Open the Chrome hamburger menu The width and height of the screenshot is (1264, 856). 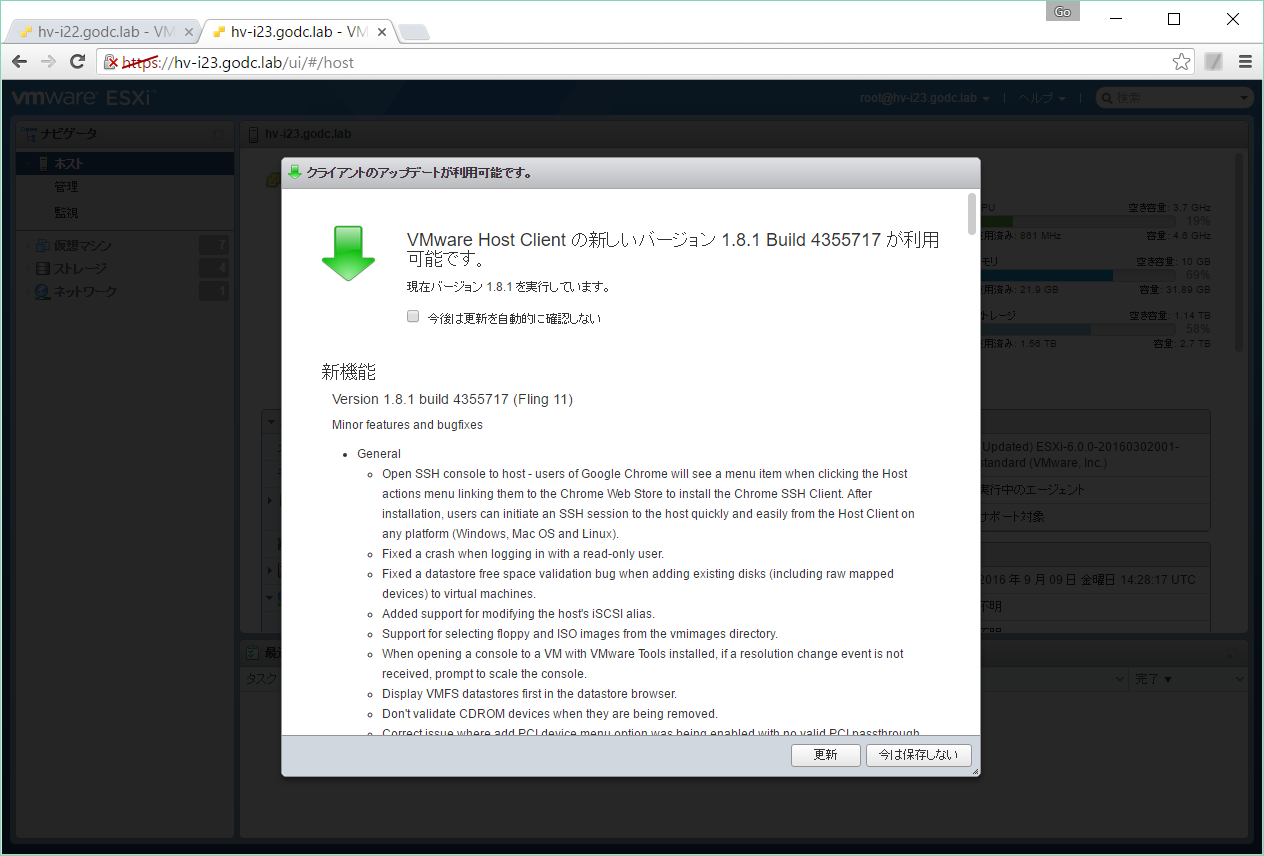pos(1245,62)
